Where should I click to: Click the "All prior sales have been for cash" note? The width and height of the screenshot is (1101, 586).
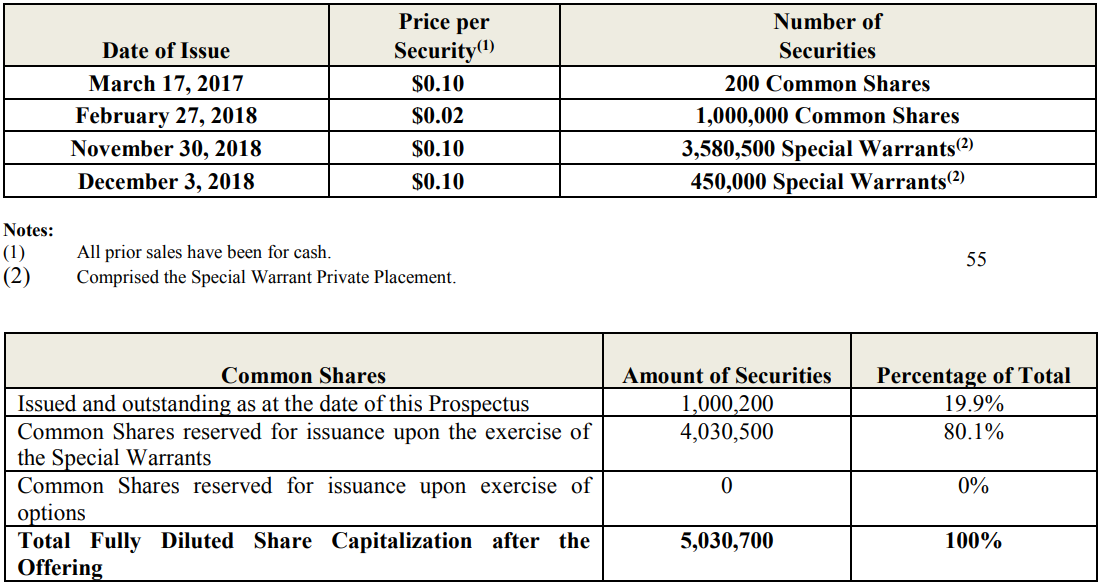point(203,253)
